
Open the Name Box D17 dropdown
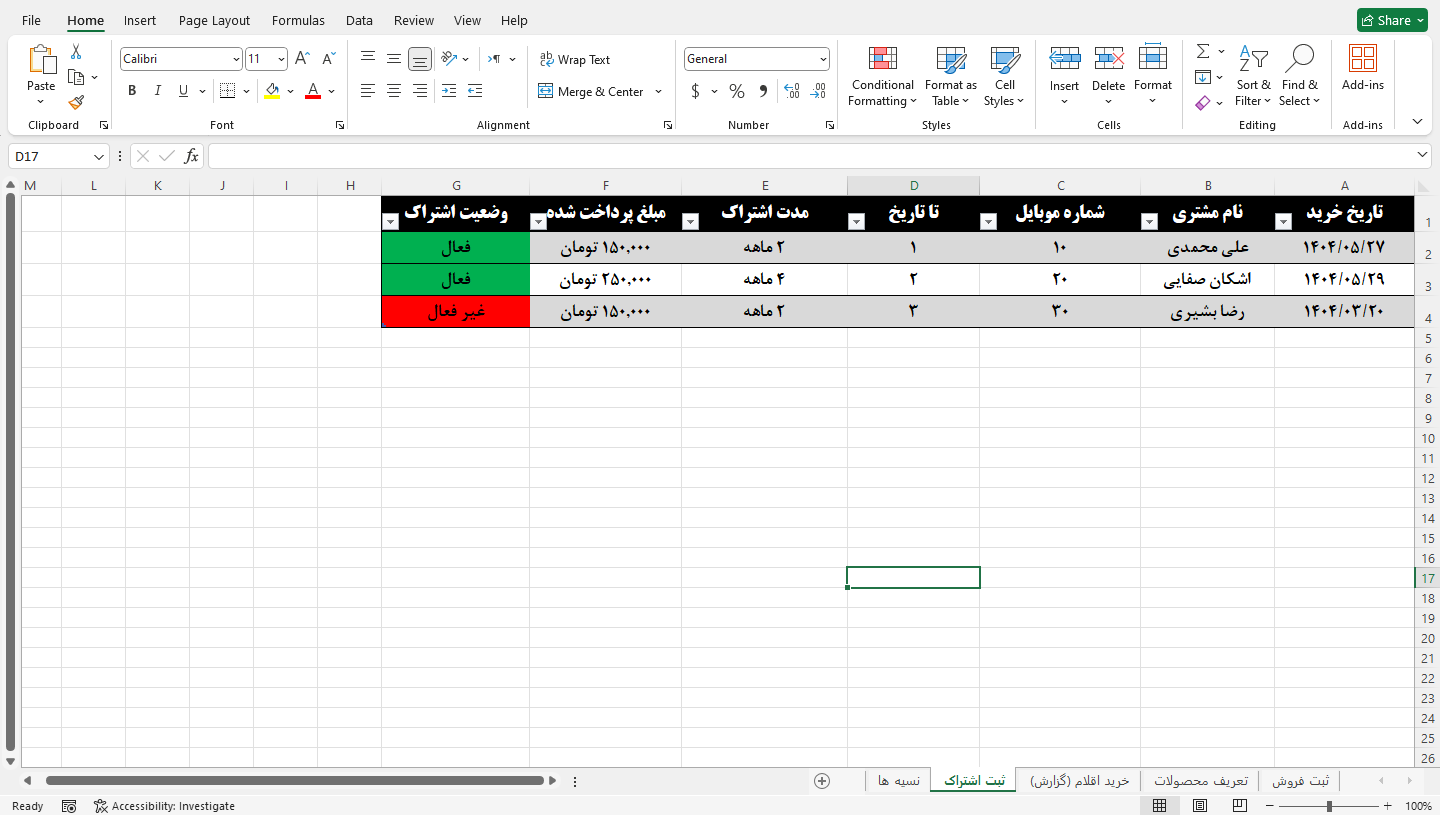(x=99, y=156)
